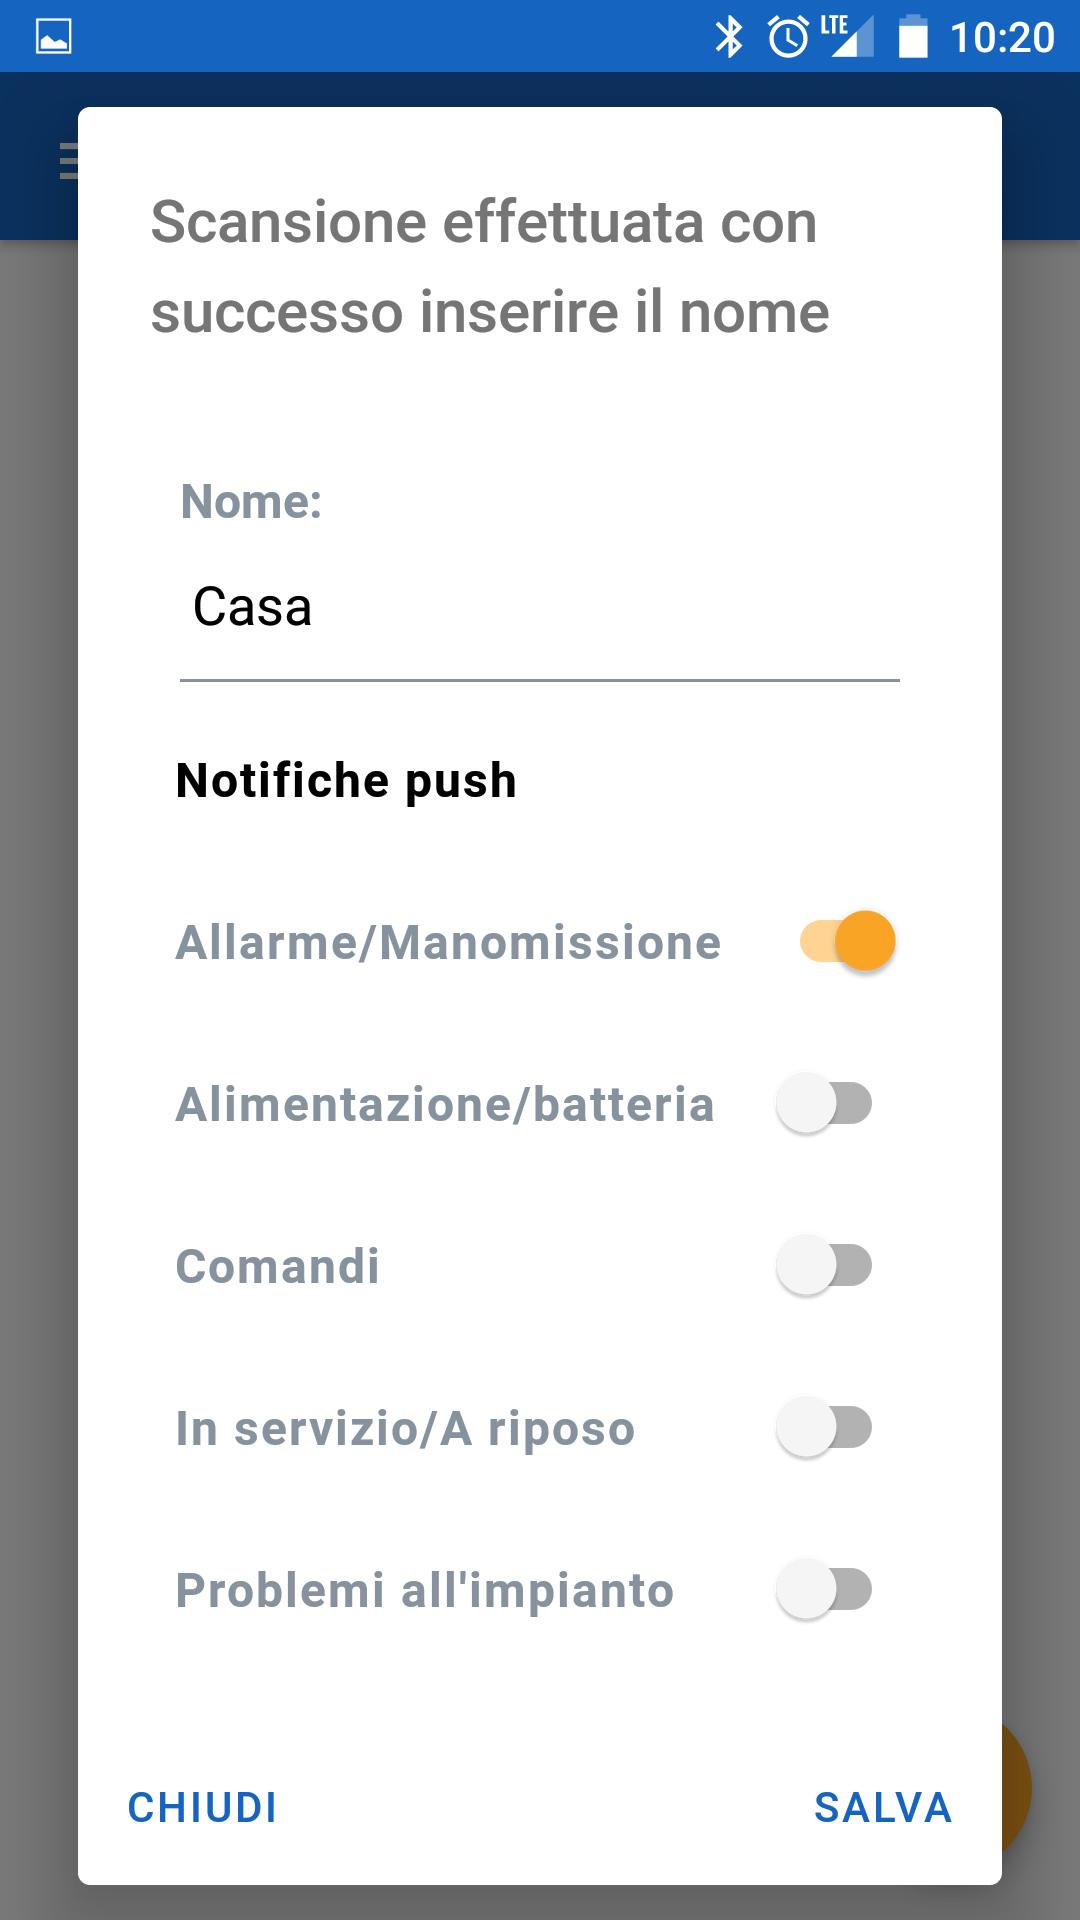Tap the 10:20 clock display
The height and width of the screenshot is (1920, 1080).
coord(1002,38)
